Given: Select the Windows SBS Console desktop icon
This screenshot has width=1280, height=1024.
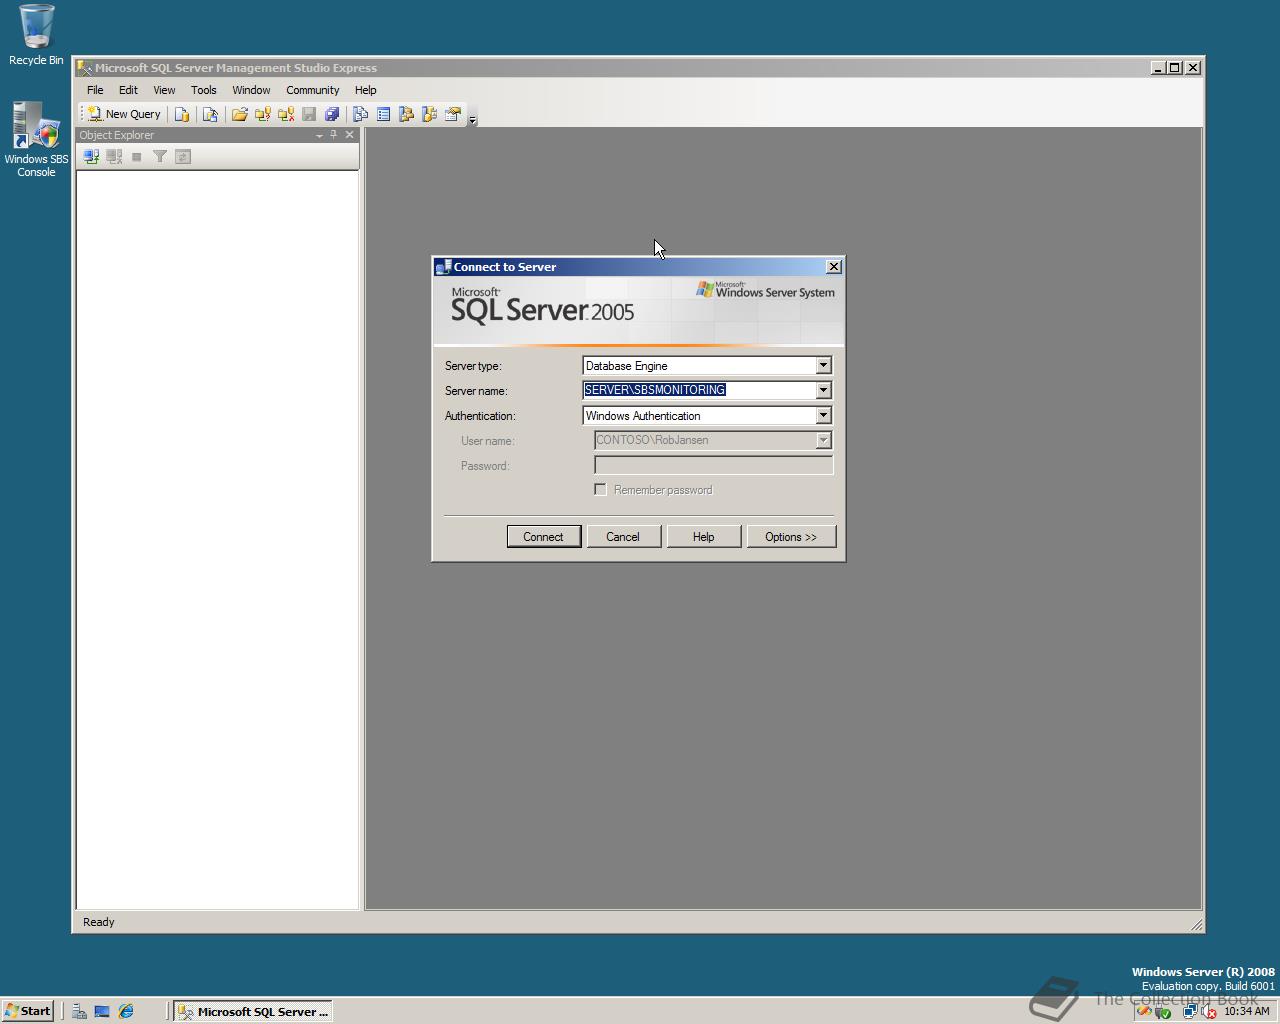Looking at the screenshot, I should [36, 139].
